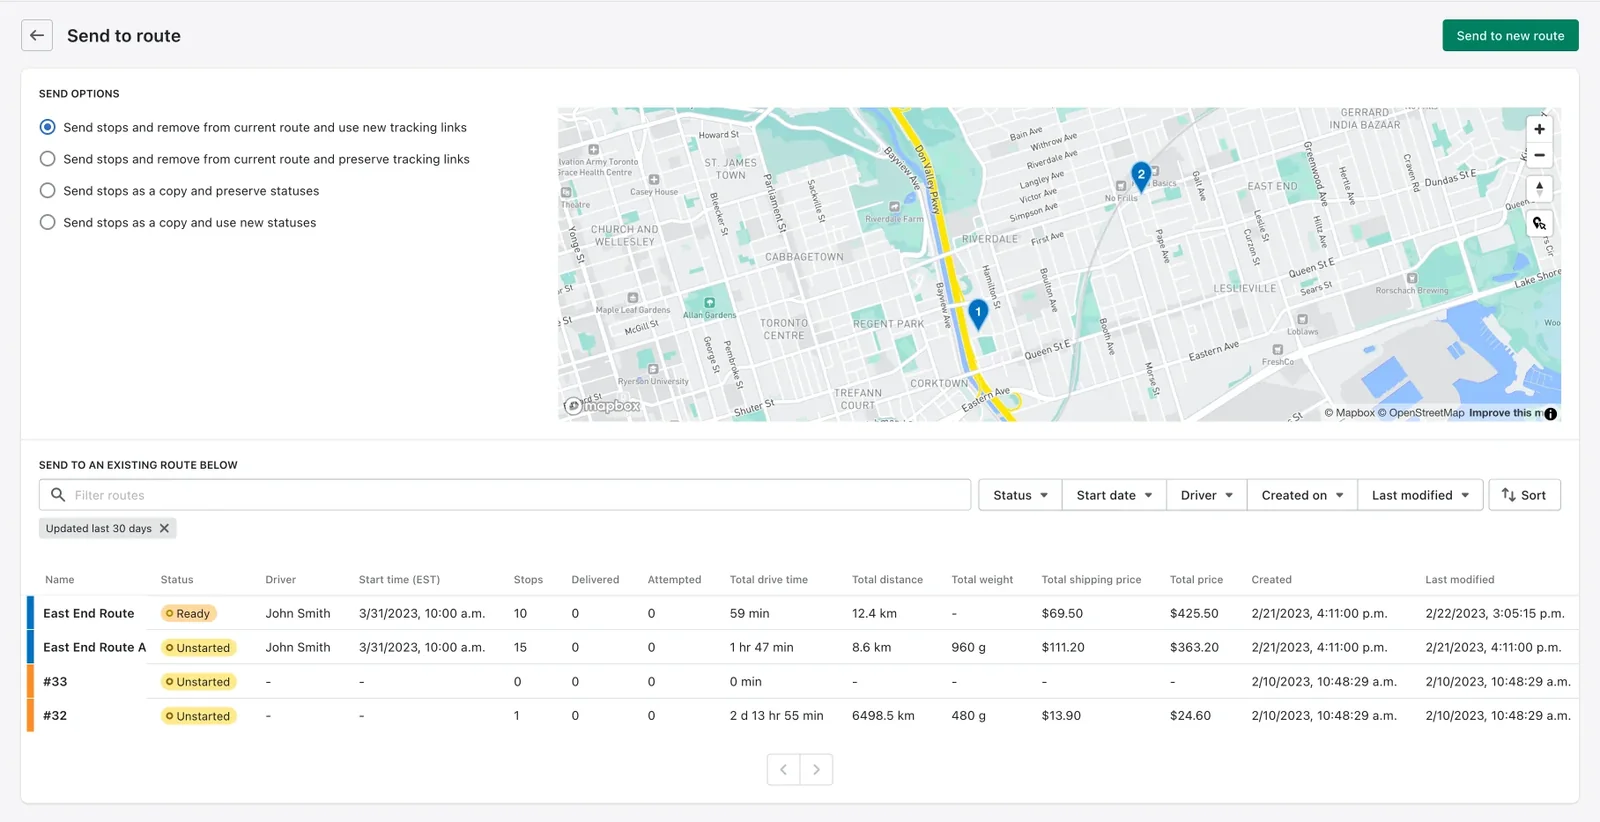Open the Created on filter dropdown
Image resolution: width=1600 pixels, height=822 pixels.
tap(1302, 495)
